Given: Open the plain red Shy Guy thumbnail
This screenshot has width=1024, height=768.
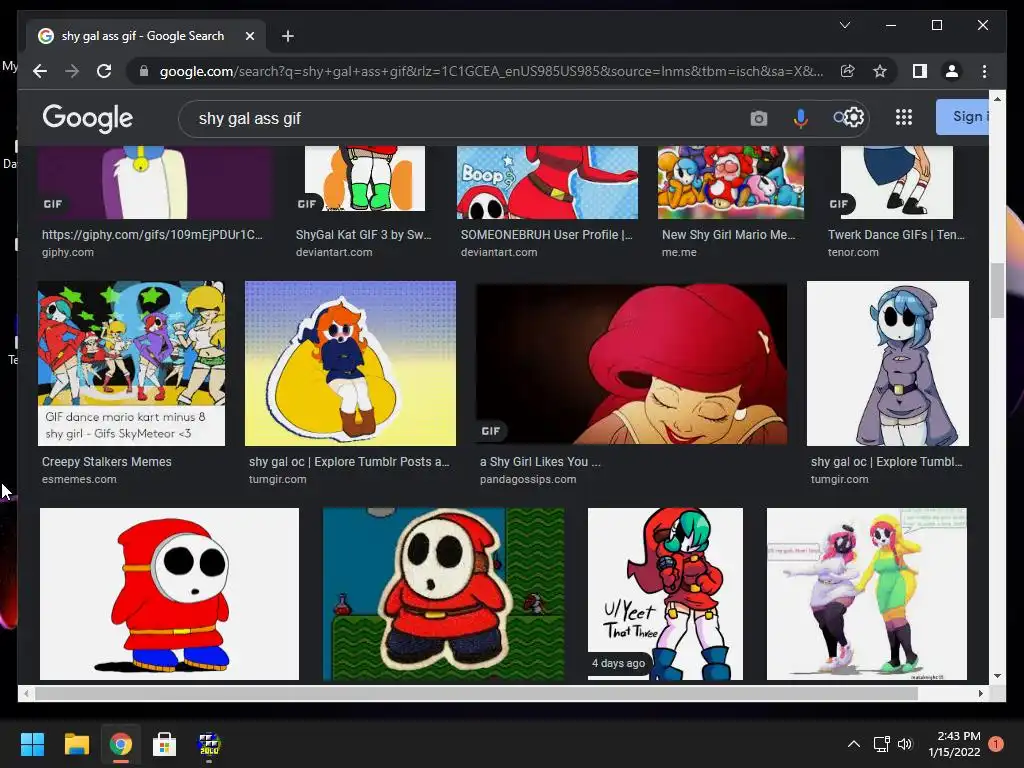Looking at the screenshot, I should pos(169,594).
